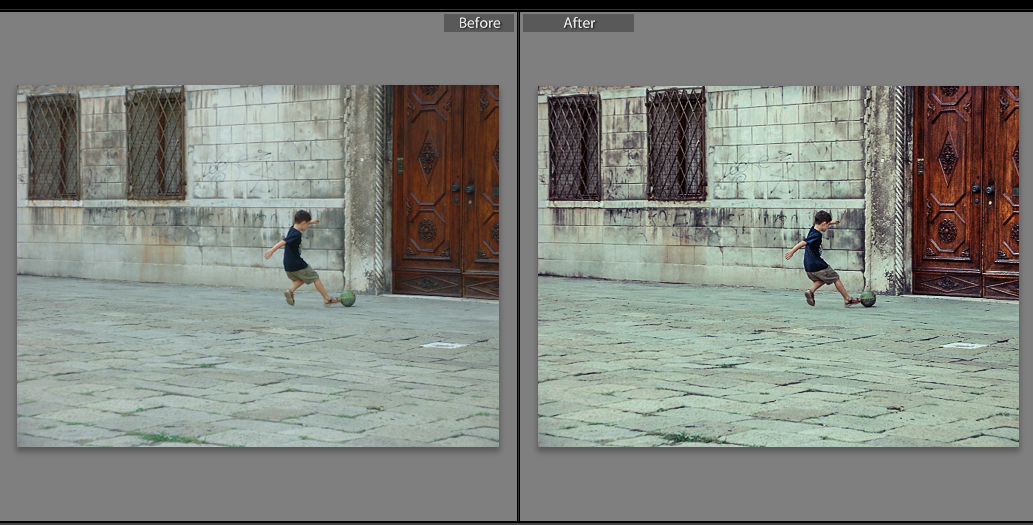Click the After view label
The height and width of the screenshot is (525, 1033).
[x=578, y=23]
